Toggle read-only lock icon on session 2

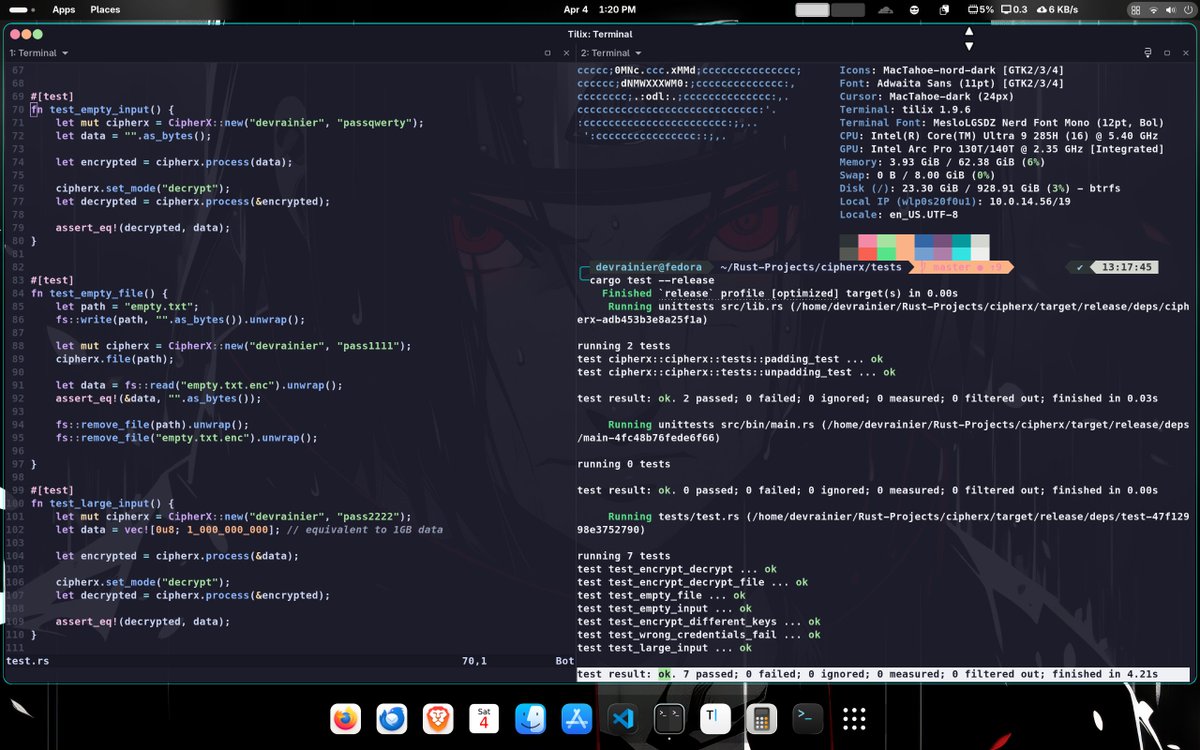(1149, 53)
